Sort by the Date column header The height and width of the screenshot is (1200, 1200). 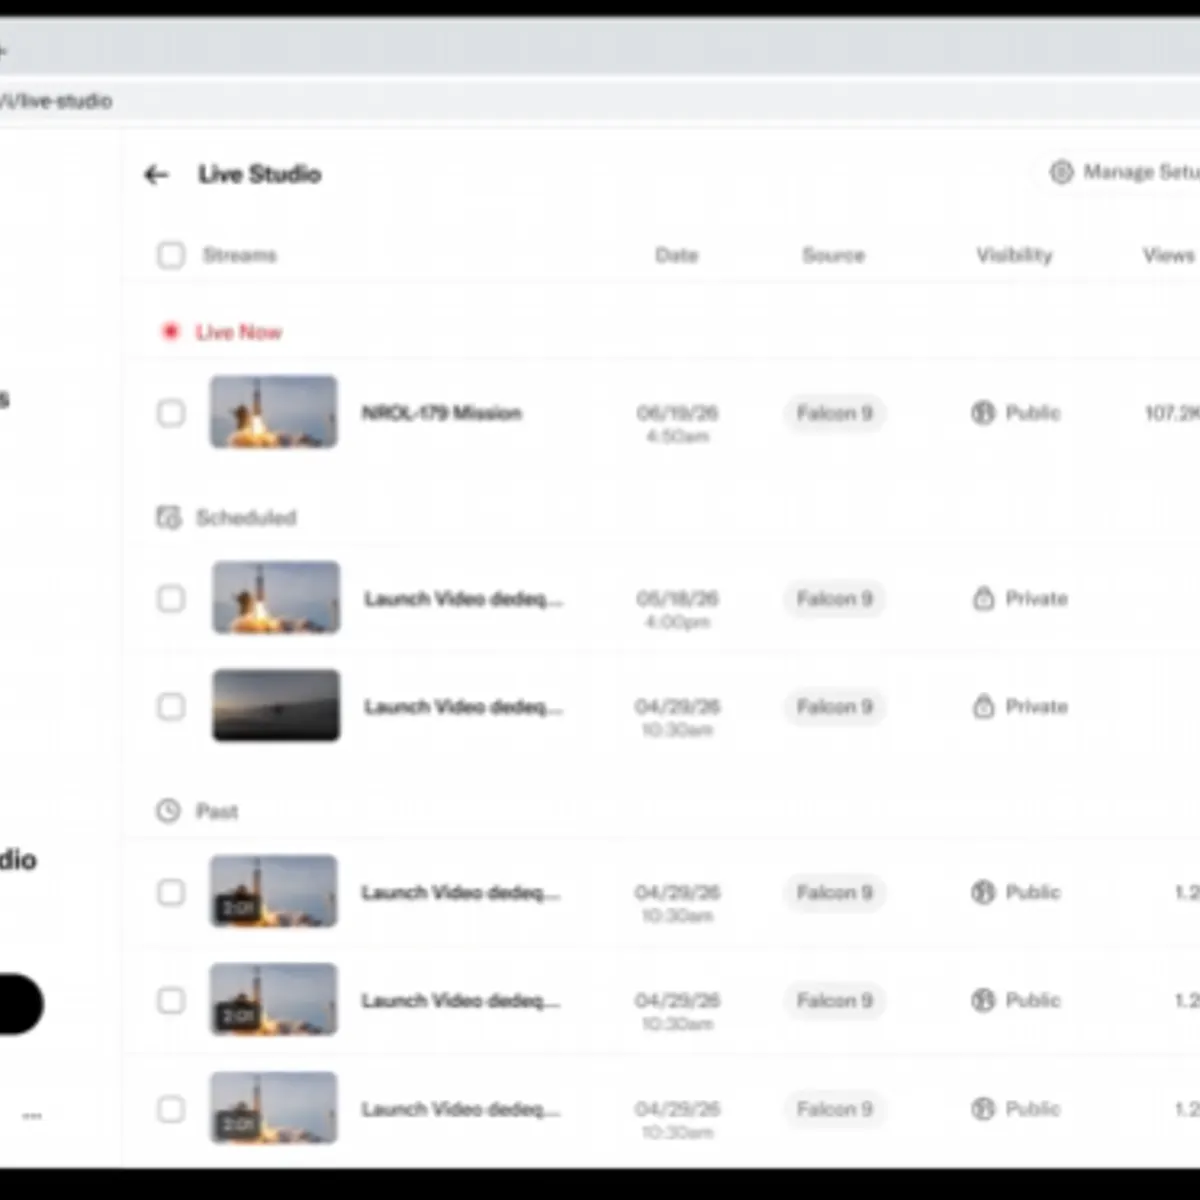point(676,255)
